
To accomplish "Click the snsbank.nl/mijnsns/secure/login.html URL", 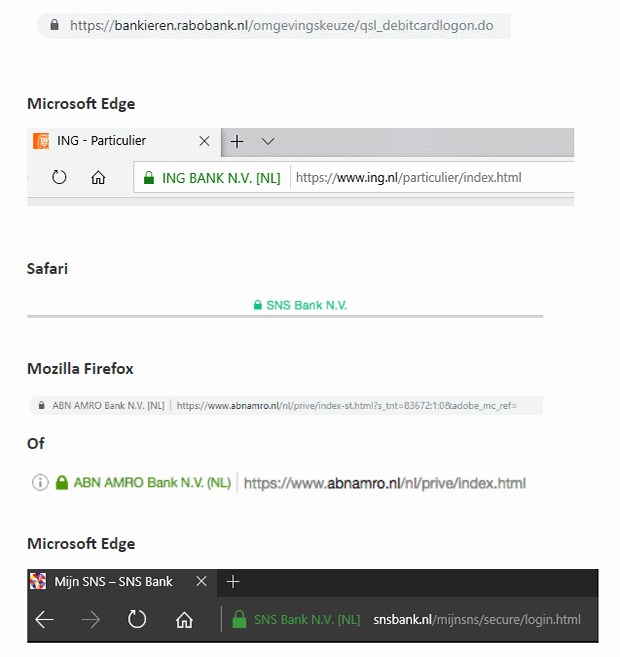I will 477,620.
